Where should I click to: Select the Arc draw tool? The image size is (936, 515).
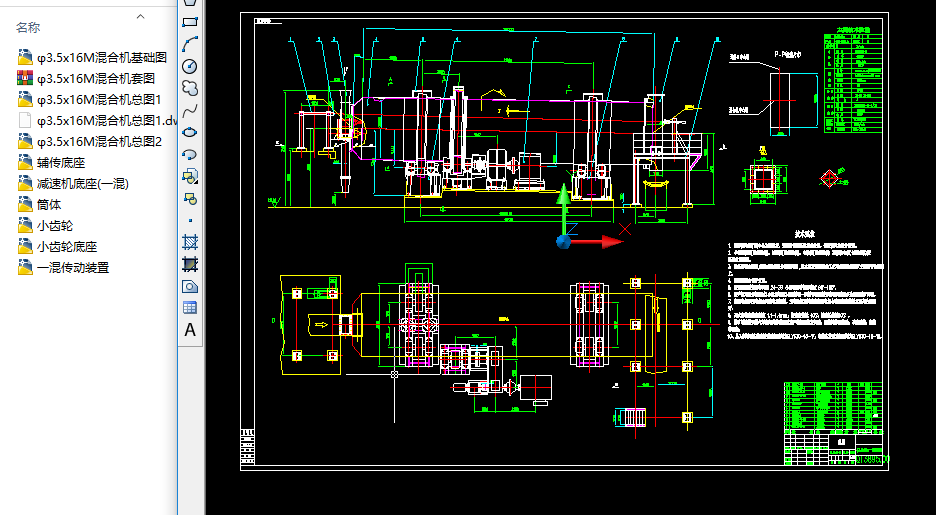(190, 44)
